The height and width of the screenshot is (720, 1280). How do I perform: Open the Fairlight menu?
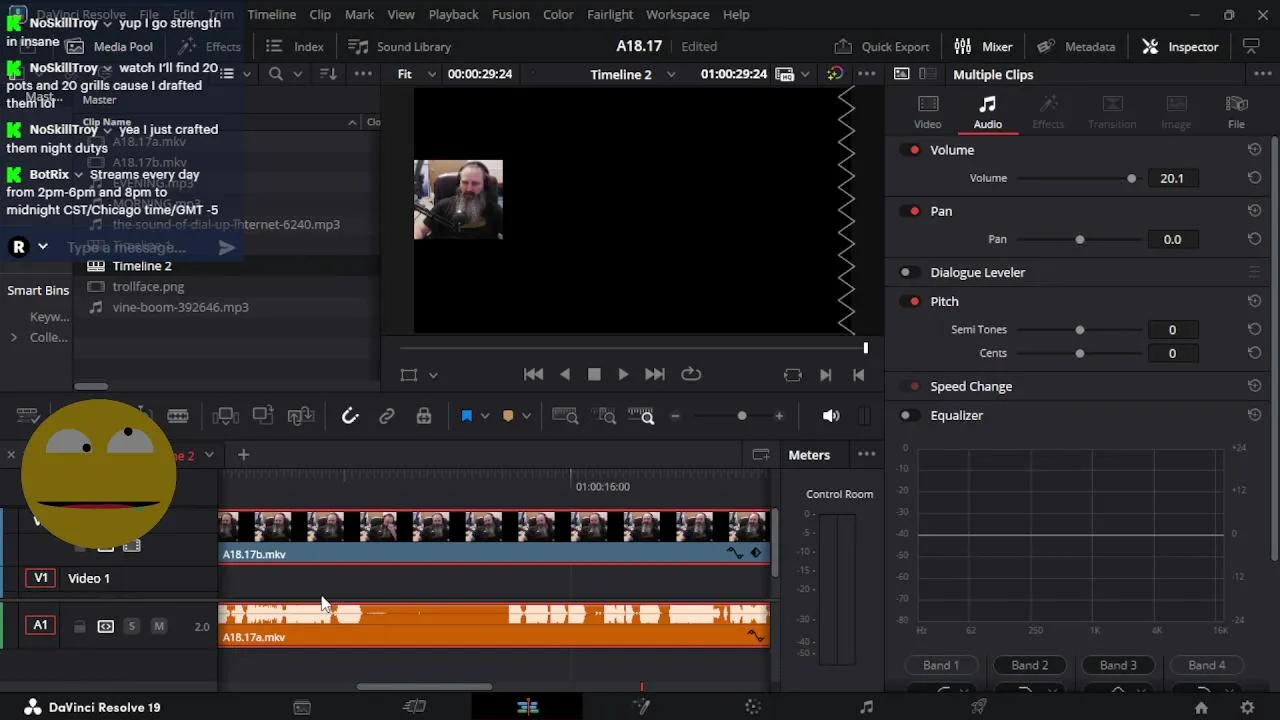[x=610, y=14]
